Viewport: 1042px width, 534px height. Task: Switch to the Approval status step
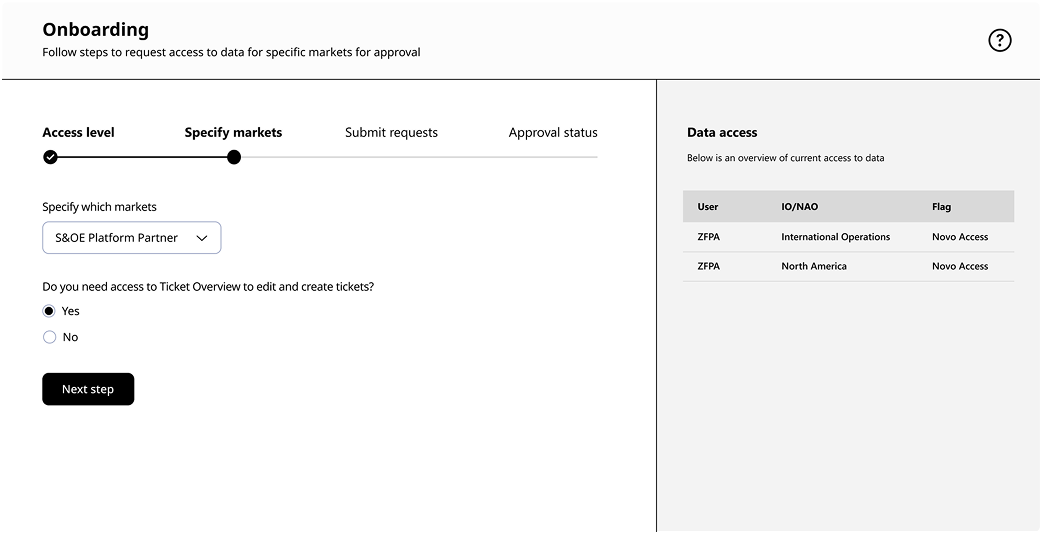coord(553,133)
